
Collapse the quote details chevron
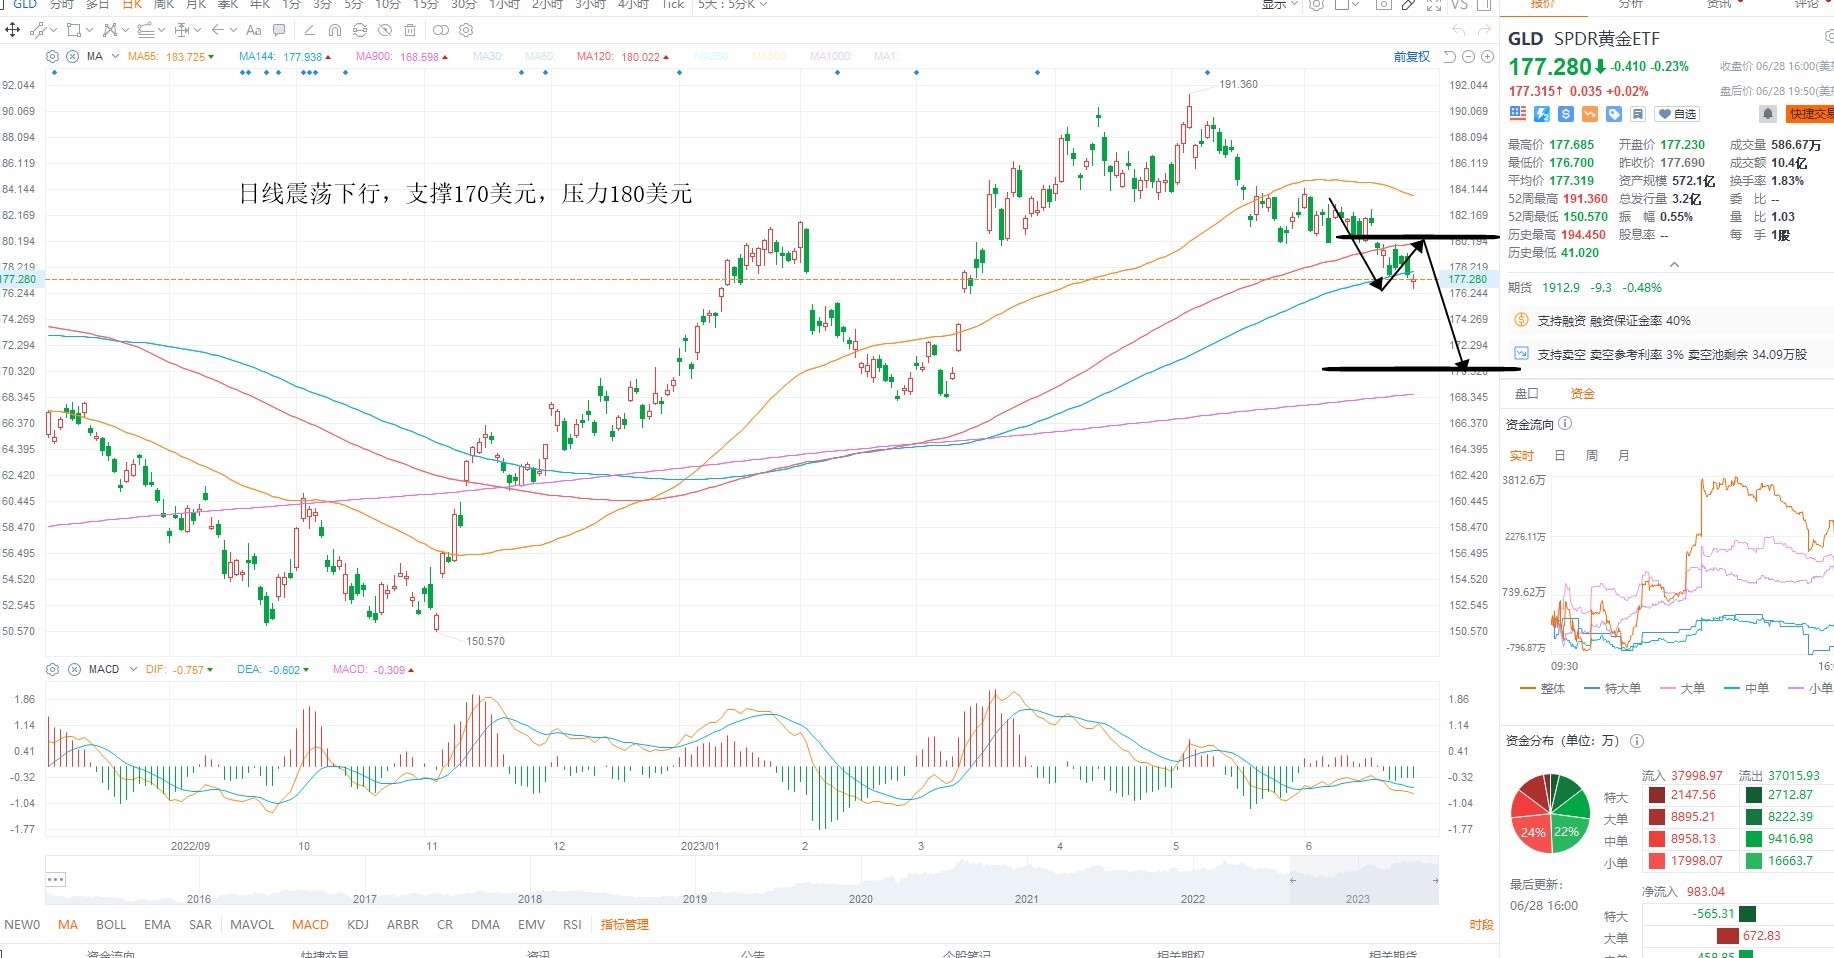tap(1674, 265)
